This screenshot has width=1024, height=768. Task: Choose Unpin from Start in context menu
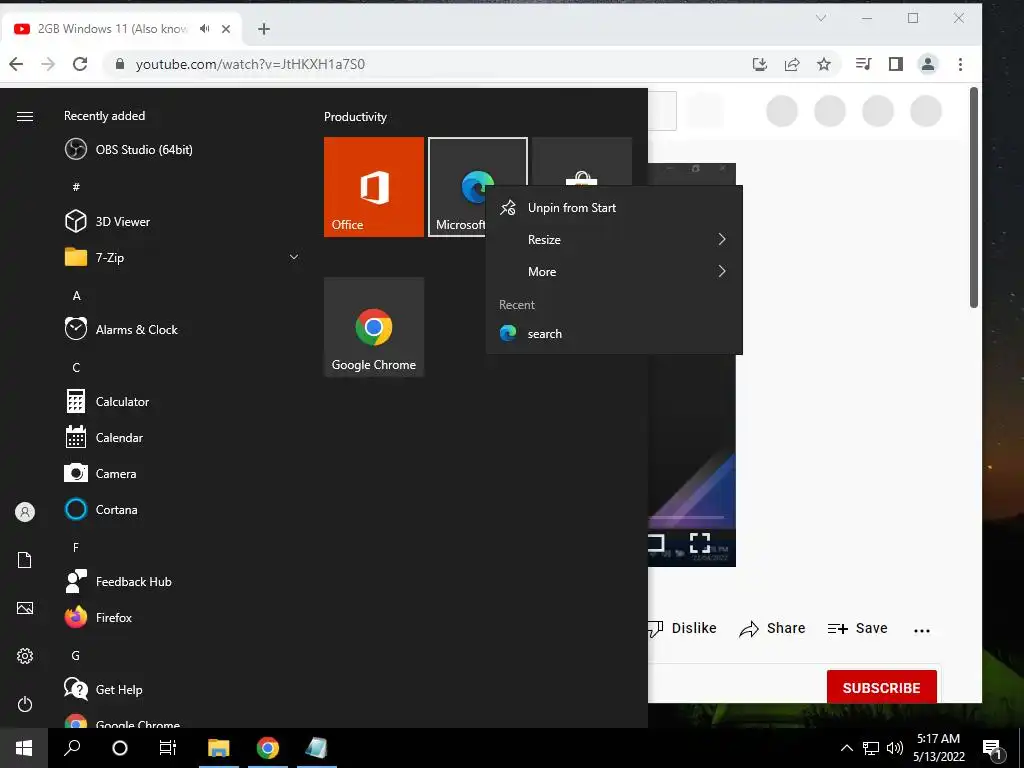point(614,208)
